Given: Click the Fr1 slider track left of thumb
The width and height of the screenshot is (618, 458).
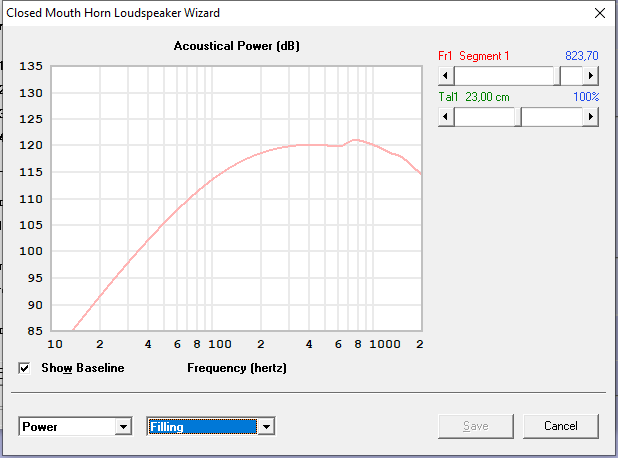Looking at the screenshot, I should [x=504, y=75].
